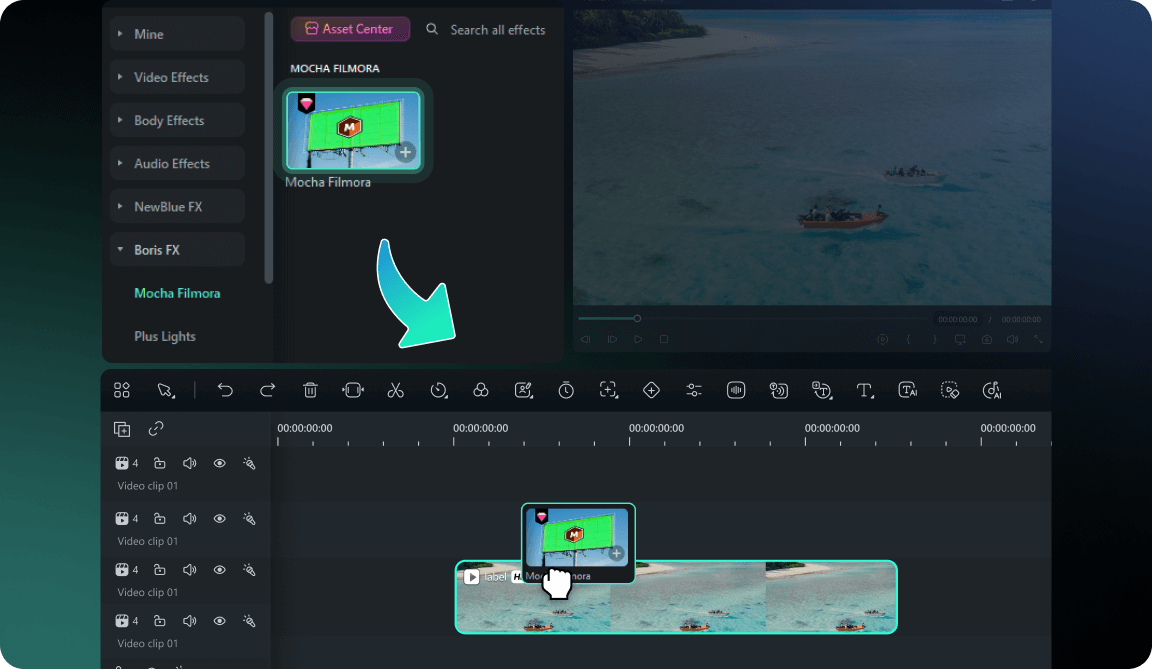This screenshot has height=669, width=1152.
Task: Click the preview current timecode field
Action: tap(957, 319)
